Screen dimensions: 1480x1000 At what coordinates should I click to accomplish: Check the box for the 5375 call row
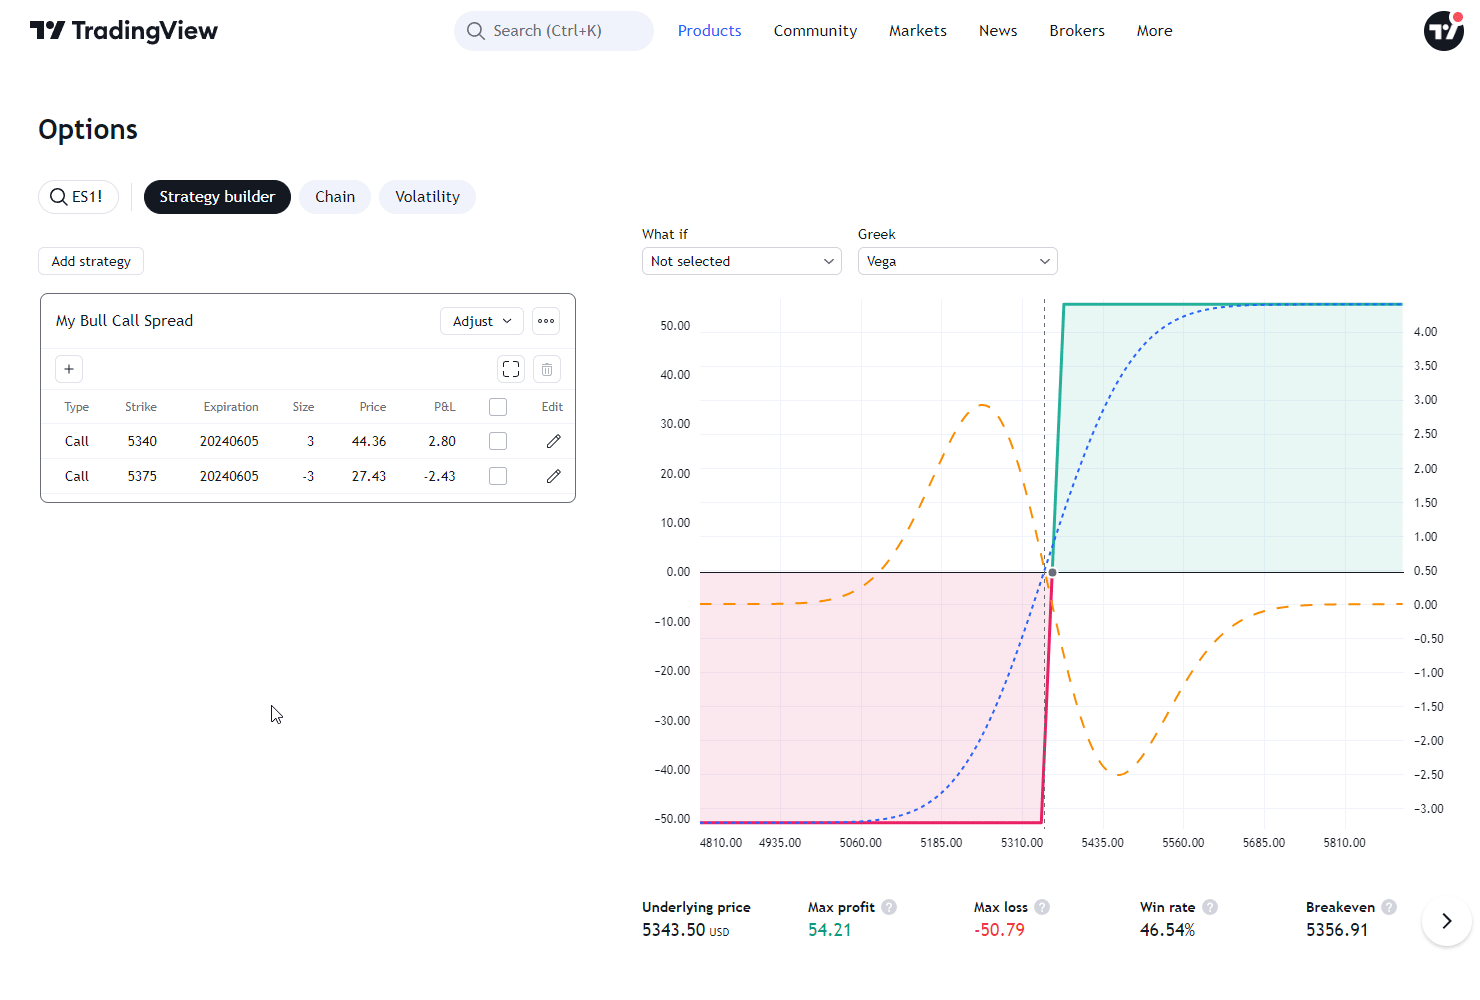(x=498, y=476)
